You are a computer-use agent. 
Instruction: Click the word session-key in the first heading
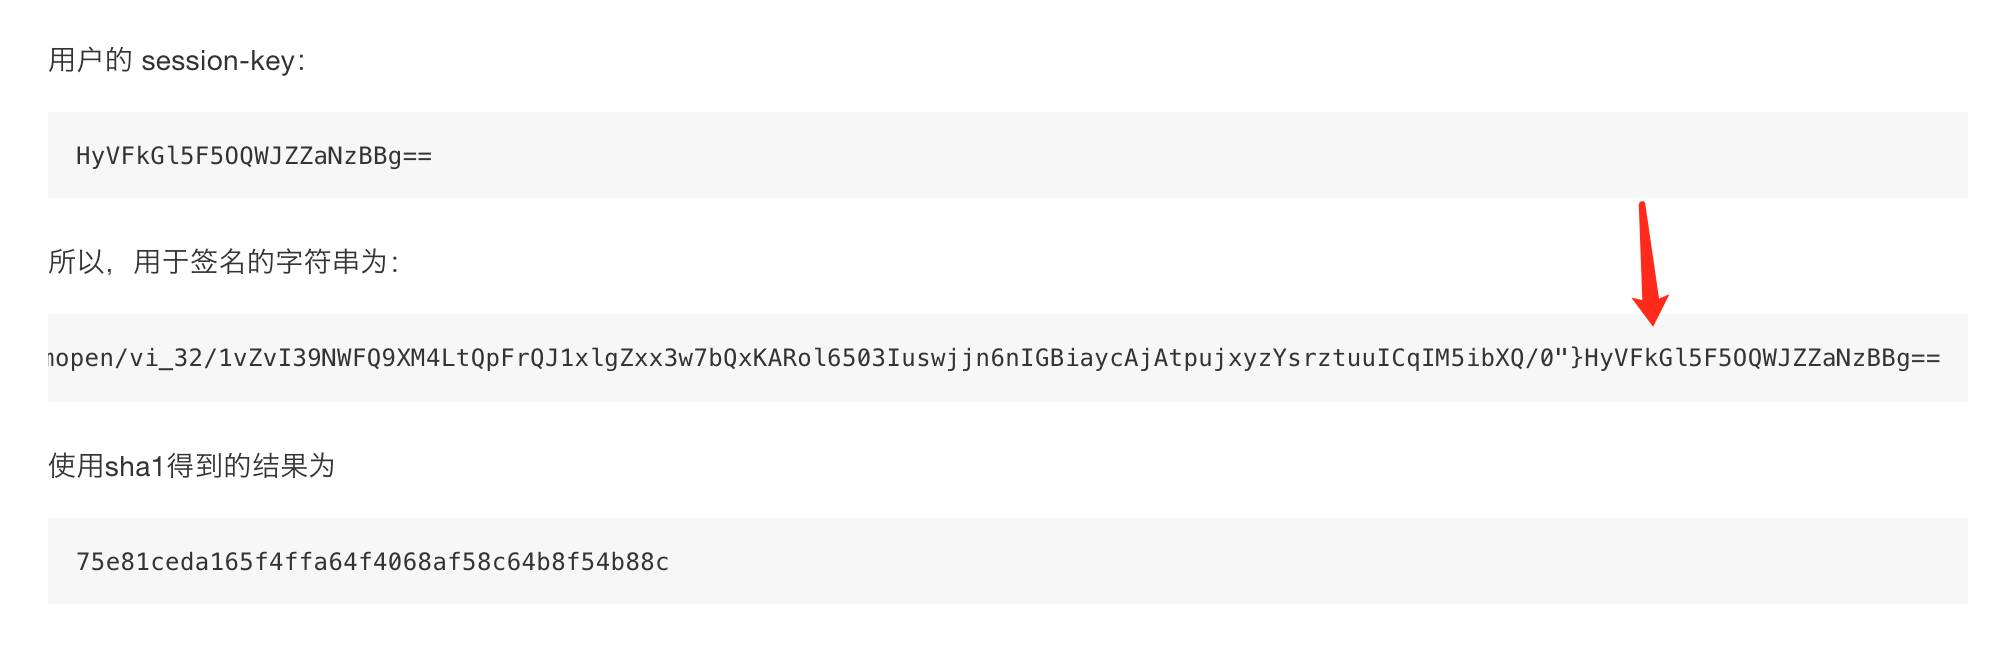[x=217, y=61]
